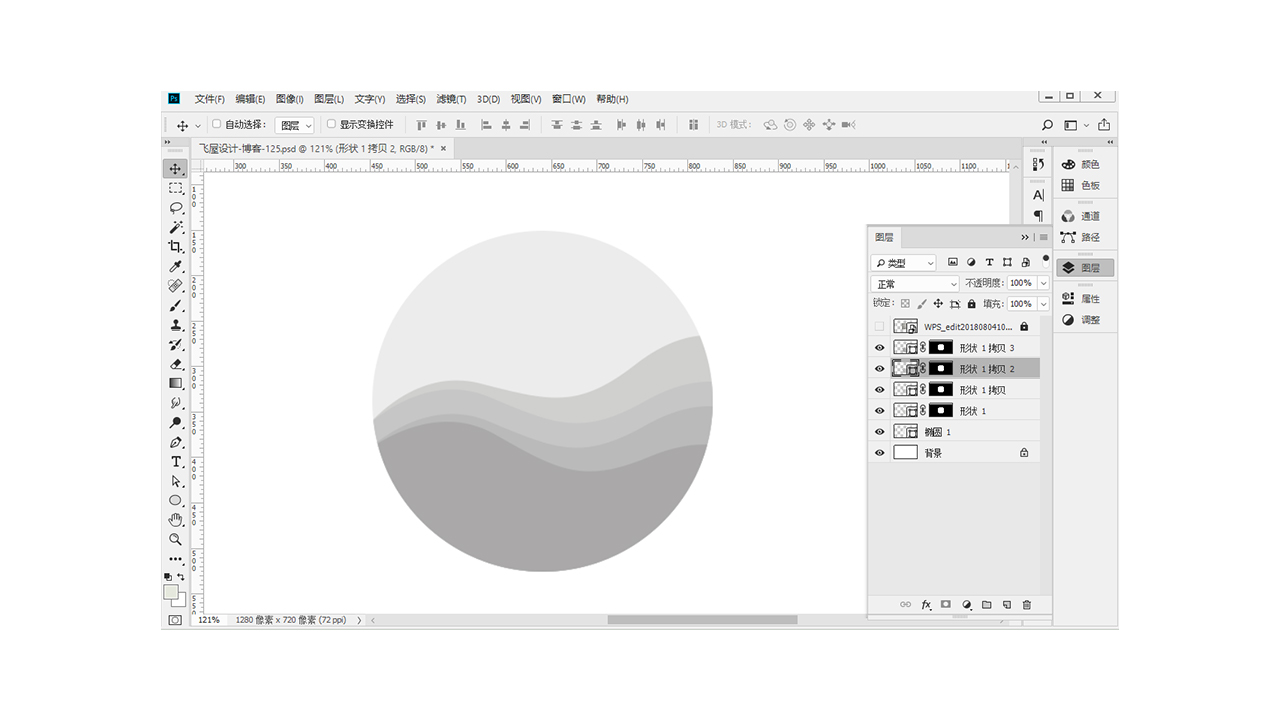Open the 图像(I) menu
Image resolution: width=1280 pixels, height=720 pixels.
pyautogui.click(x=289, y=99)
